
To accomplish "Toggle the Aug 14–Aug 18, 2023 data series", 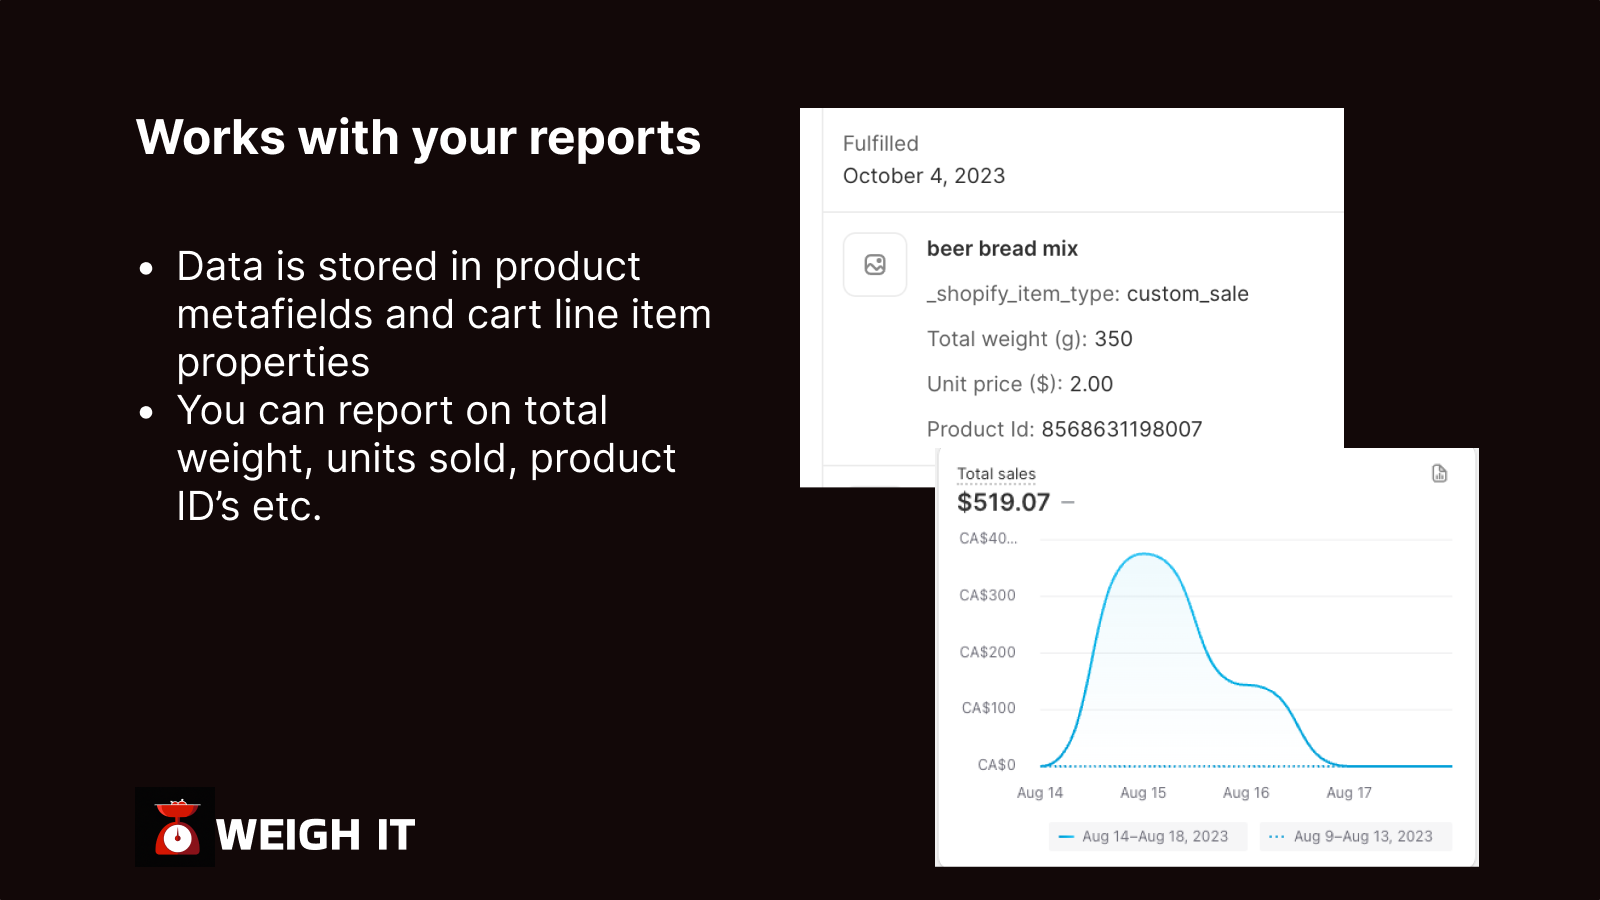I will tap(1147, 836).
